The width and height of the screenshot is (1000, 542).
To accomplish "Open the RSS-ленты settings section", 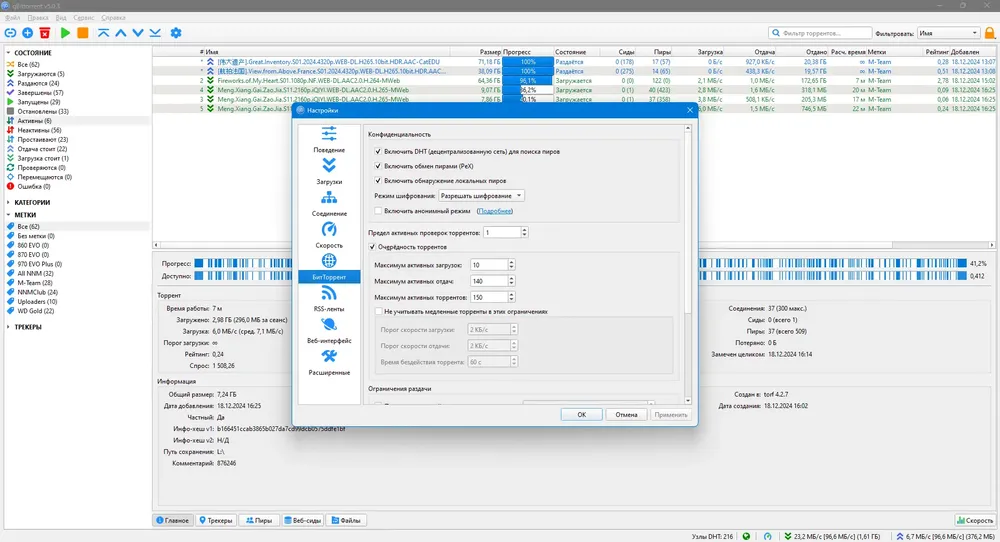I will click(x=329, y=299).
